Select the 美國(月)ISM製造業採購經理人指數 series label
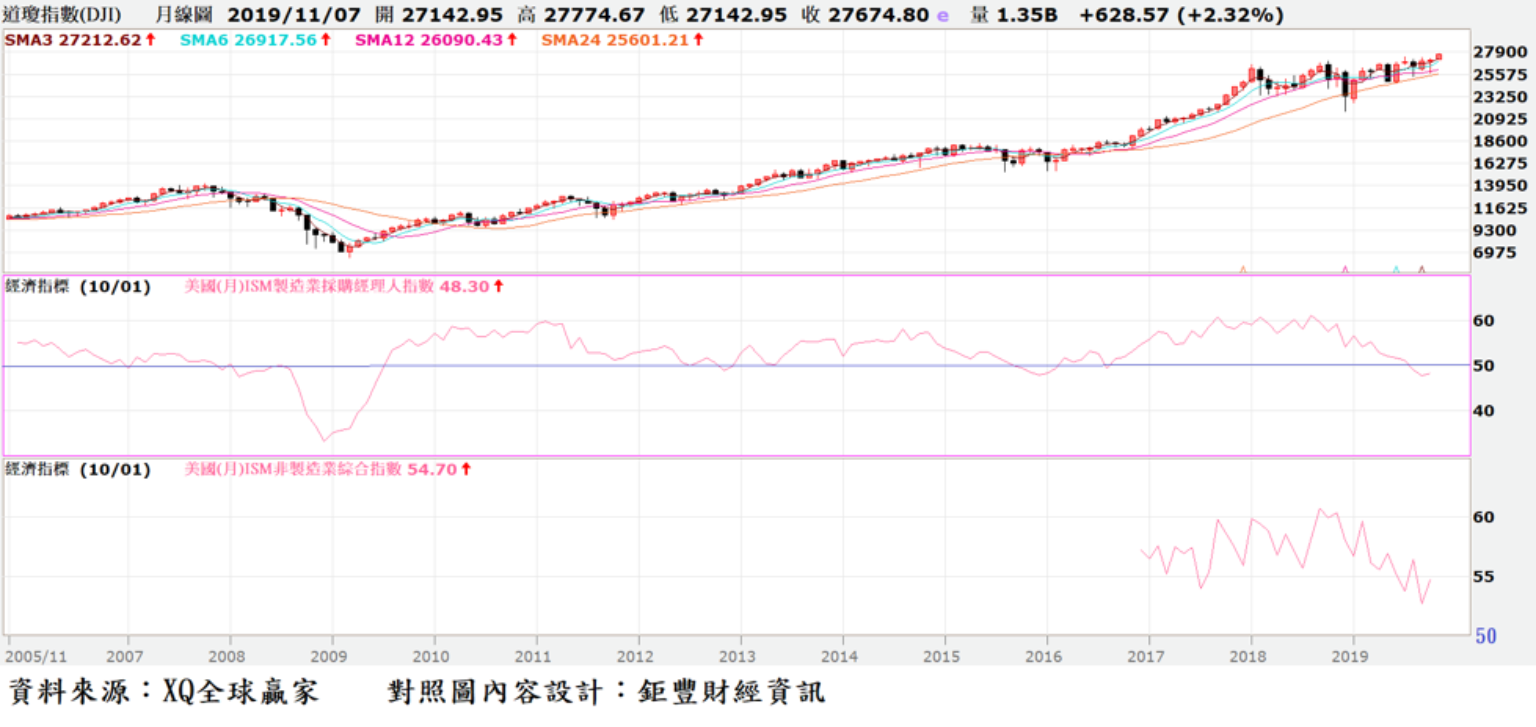 (x=310, y=287)
